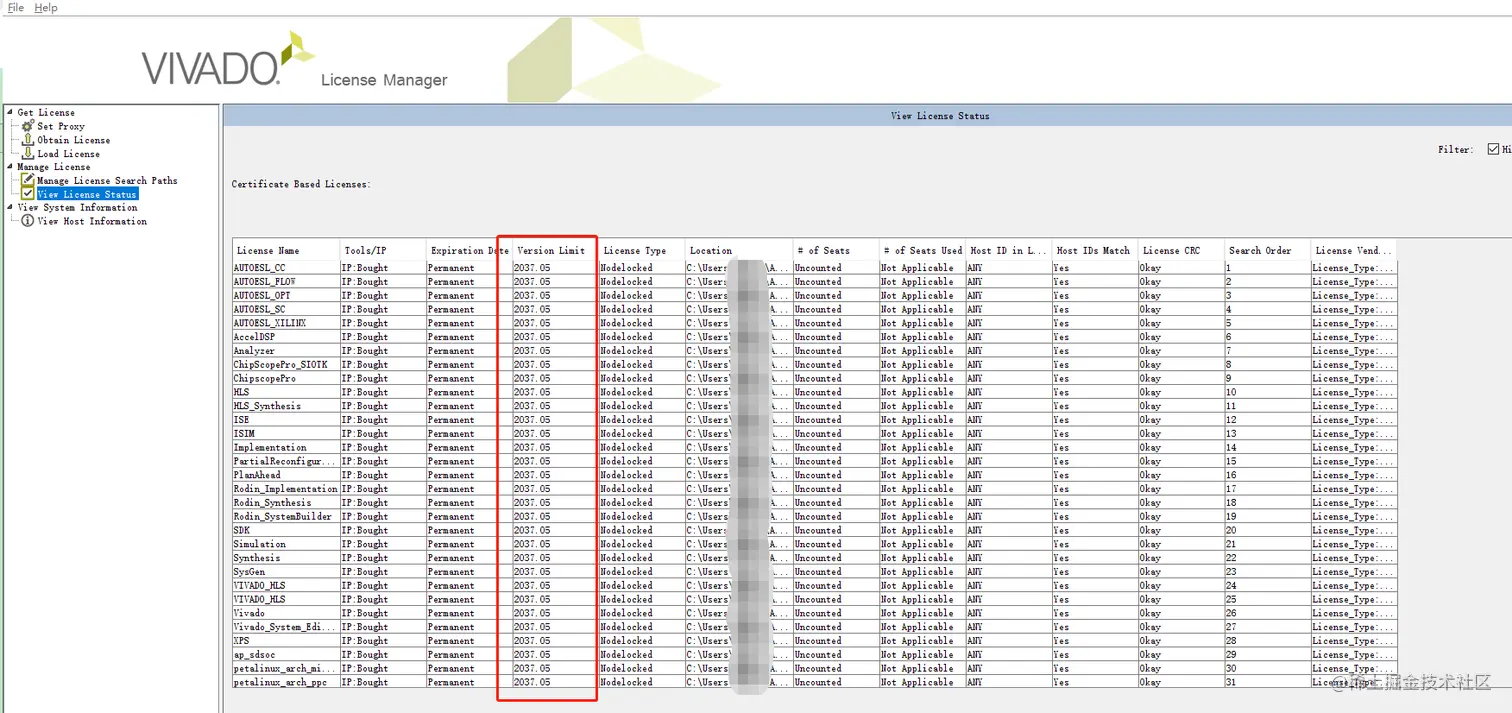
Task: Click the Host IDs Match column header
Action: pos(1094,250)
